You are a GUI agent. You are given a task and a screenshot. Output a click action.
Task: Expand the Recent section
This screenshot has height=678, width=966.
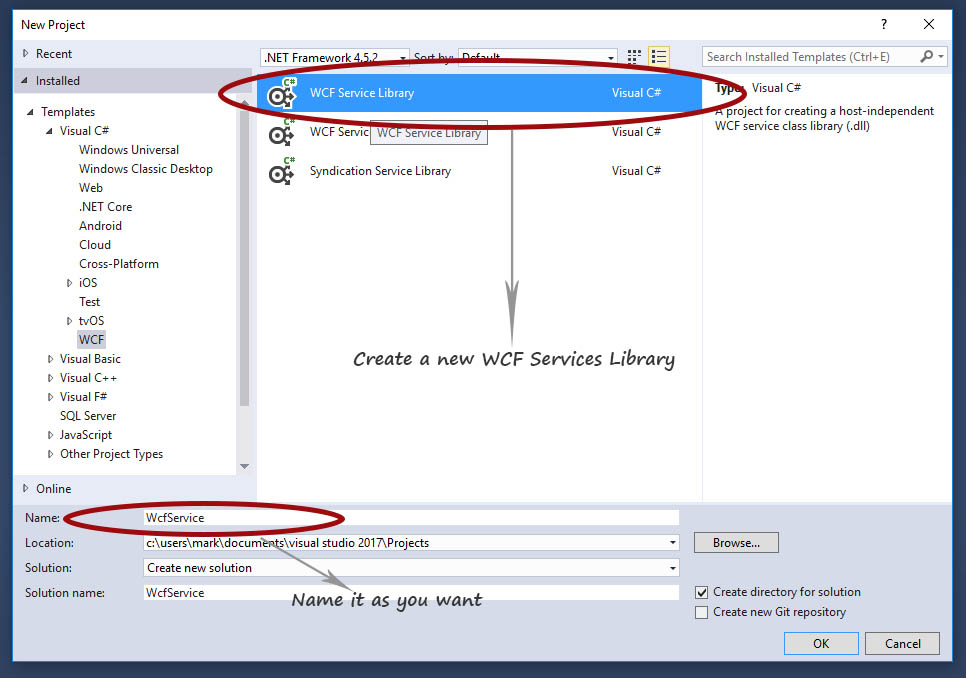point(25,54)
